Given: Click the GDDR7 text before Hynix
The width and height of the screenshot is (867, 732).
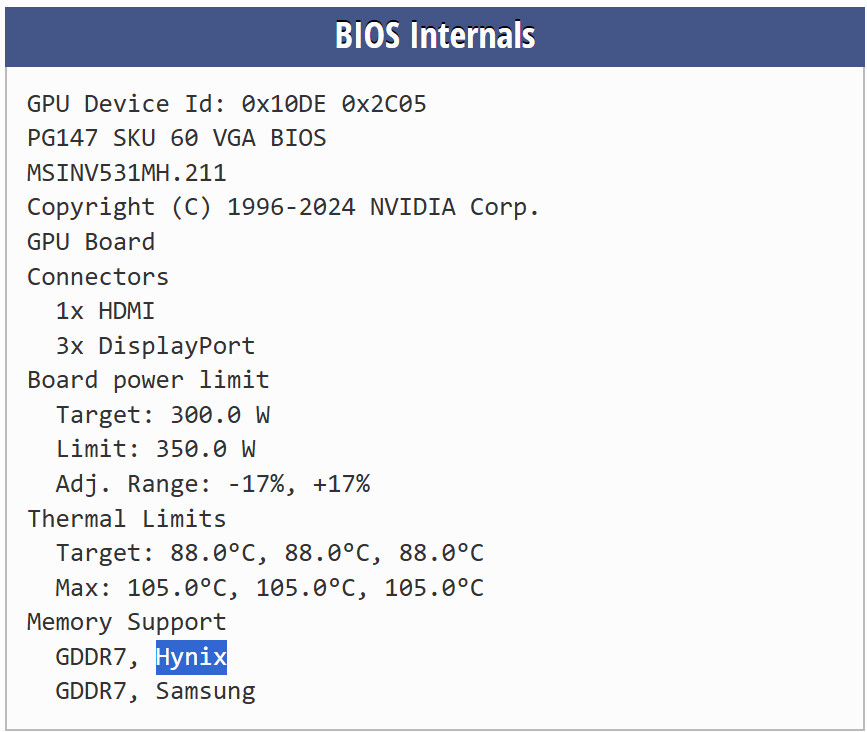Looking at the screenshot, I should click(x=91, y=657).
